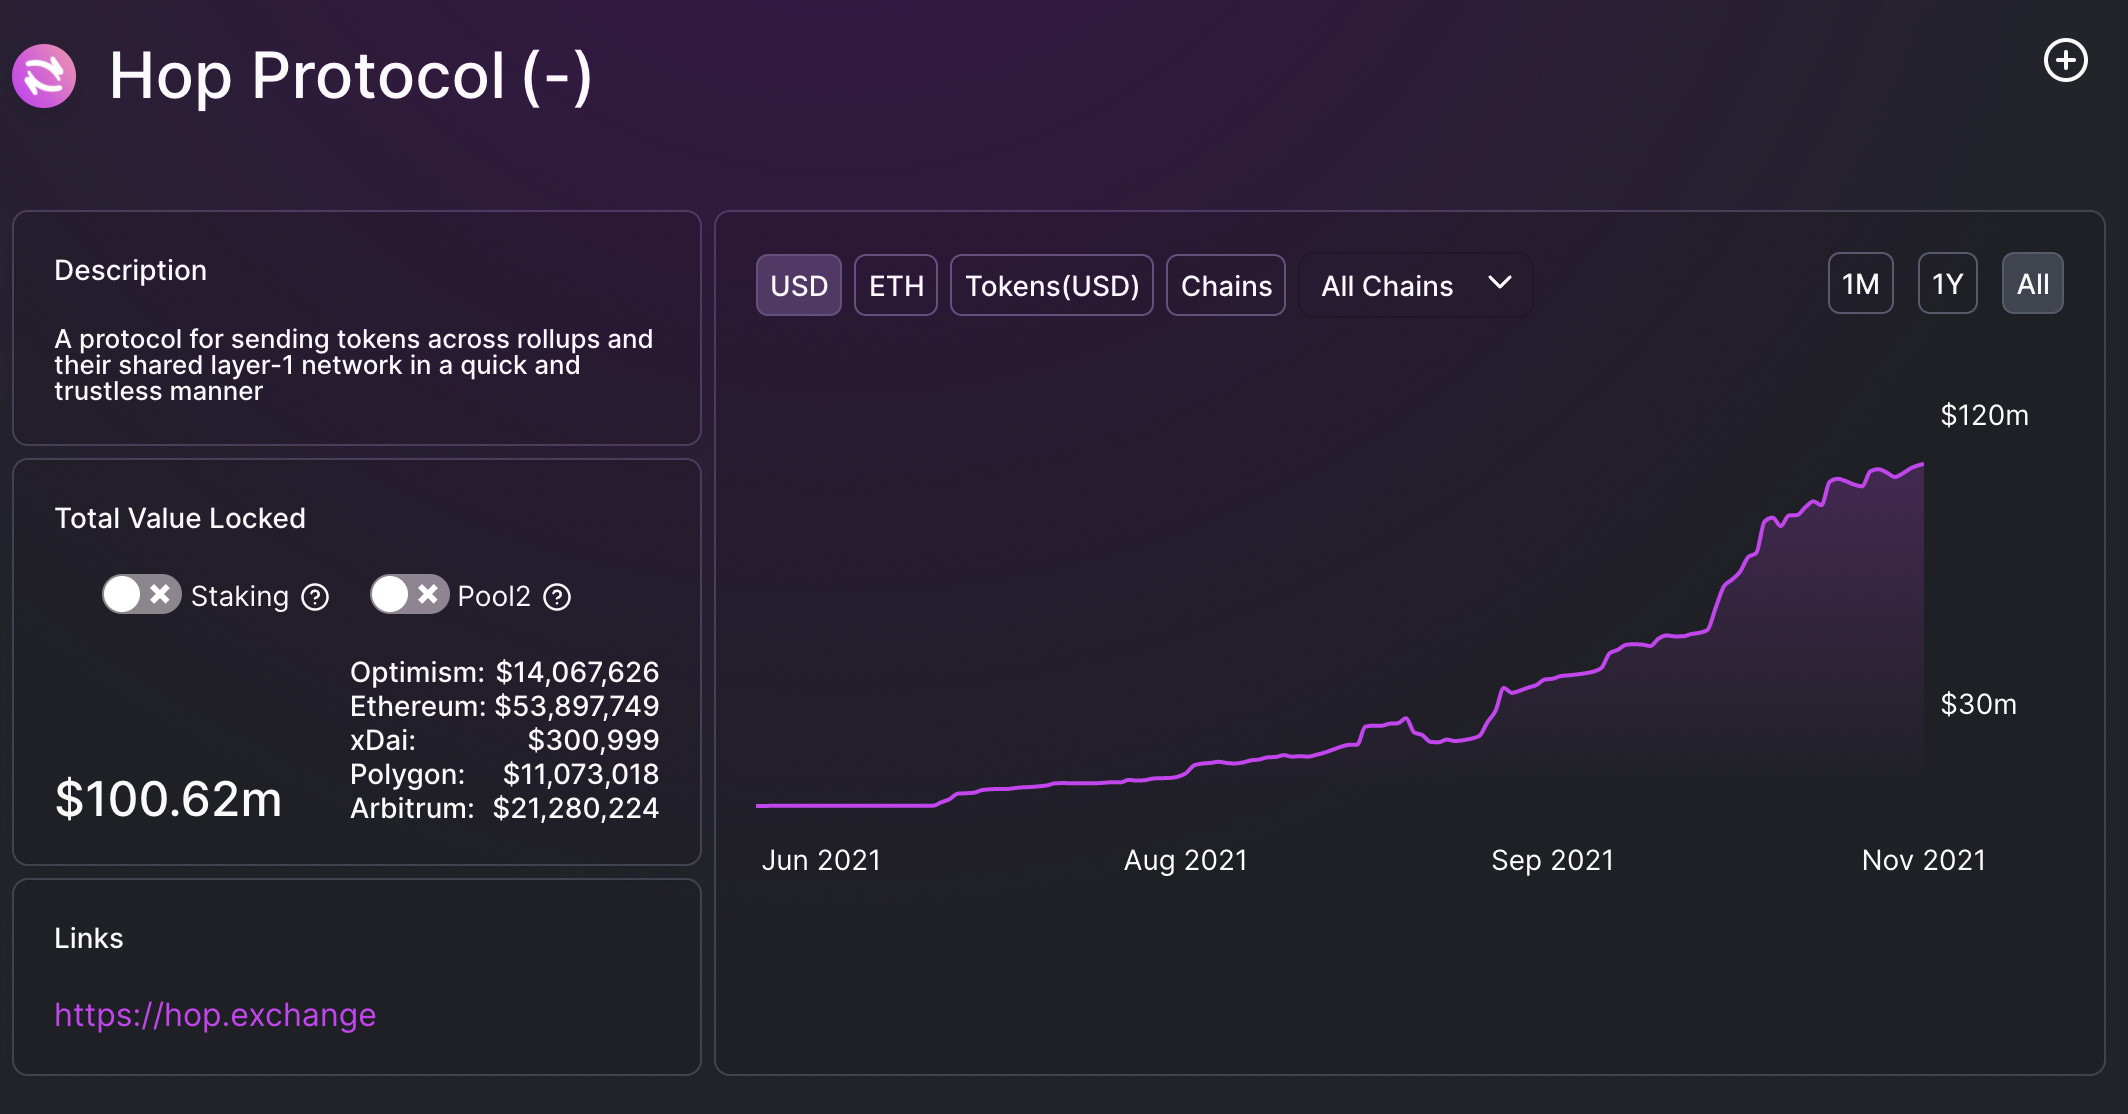Switch to the Chains chart view
2128x1114 pixels.
pos(1225,286)
